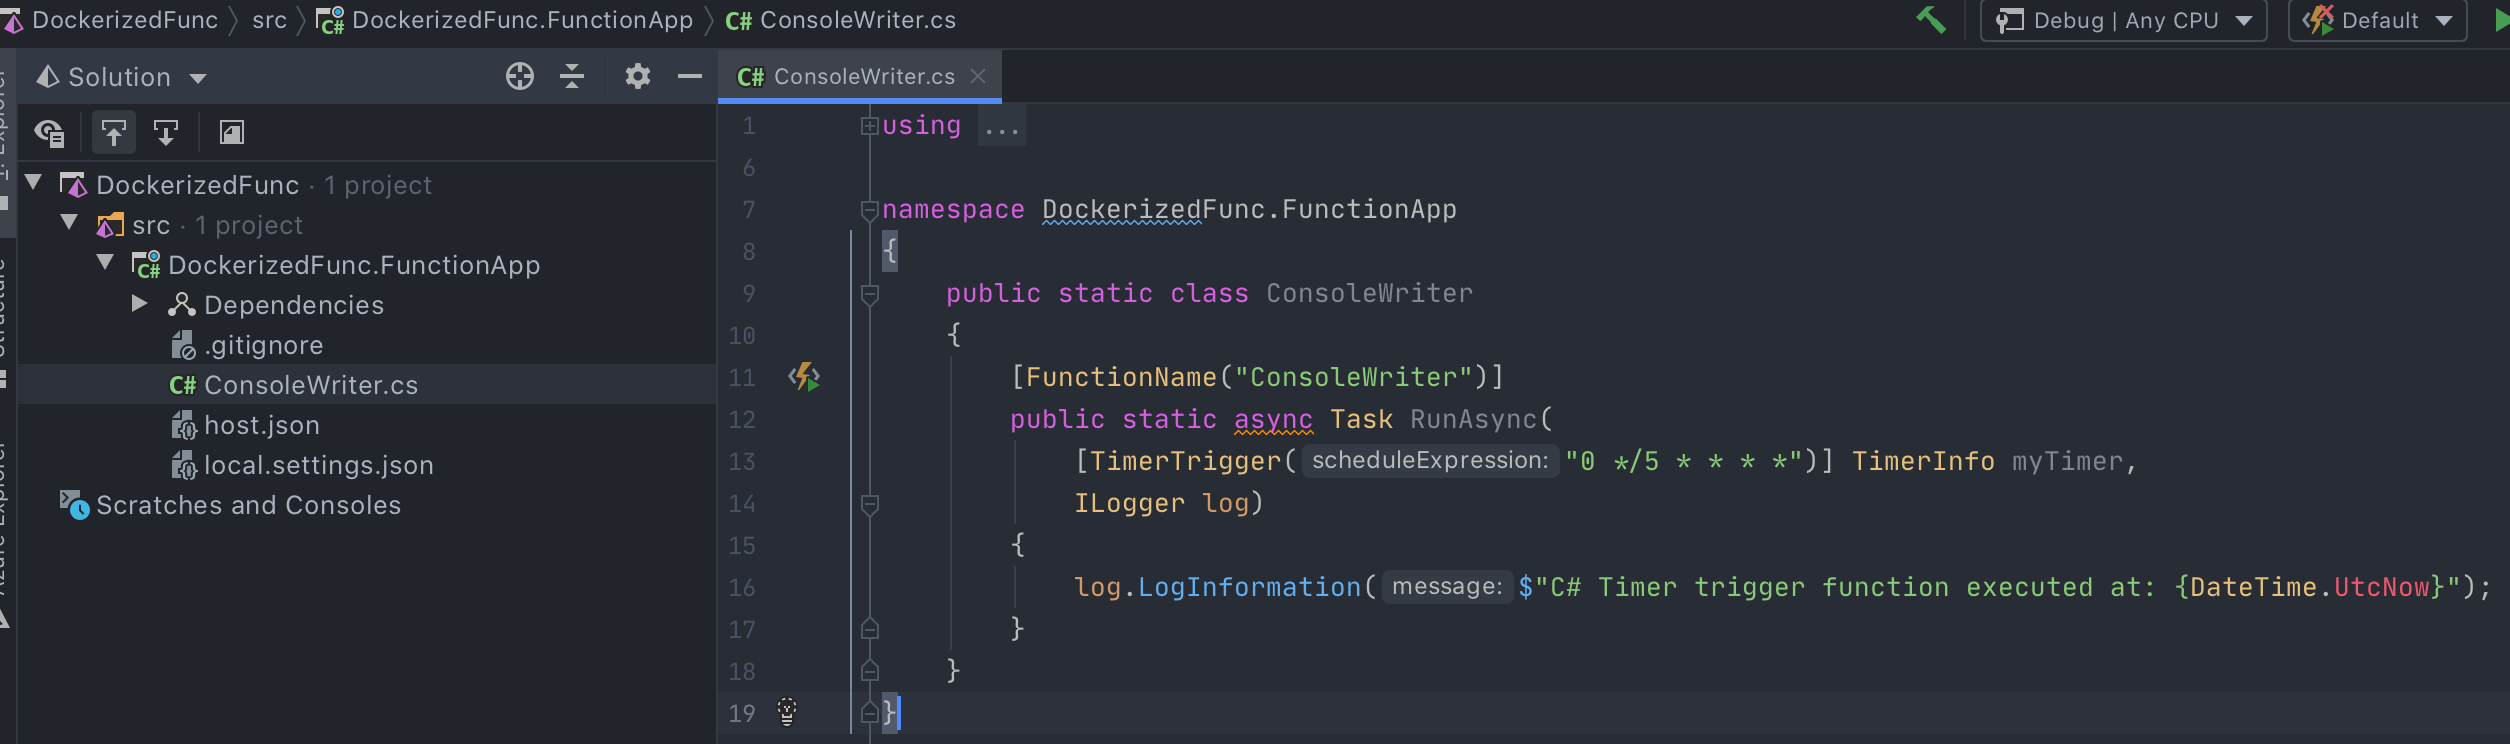2510x744 pixels.
Task: Click the FunctionApp project icon in the tree
Action: (146, 265)
